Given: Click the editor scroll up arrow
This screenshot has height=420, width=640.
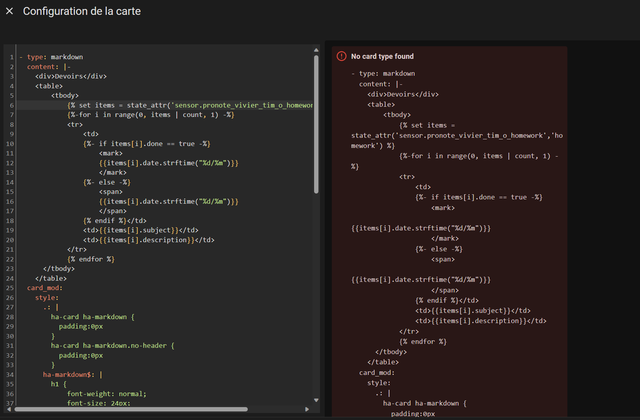Looking at the screenshot, I should tap(316, 50).
